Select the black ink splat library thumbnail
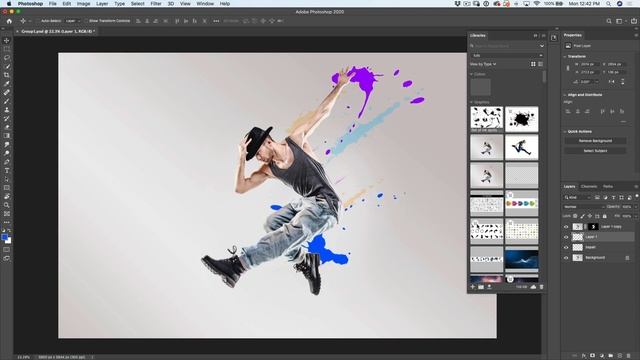Screen dimensions: 640x360 pyautogui.click(x=522, y=119)
